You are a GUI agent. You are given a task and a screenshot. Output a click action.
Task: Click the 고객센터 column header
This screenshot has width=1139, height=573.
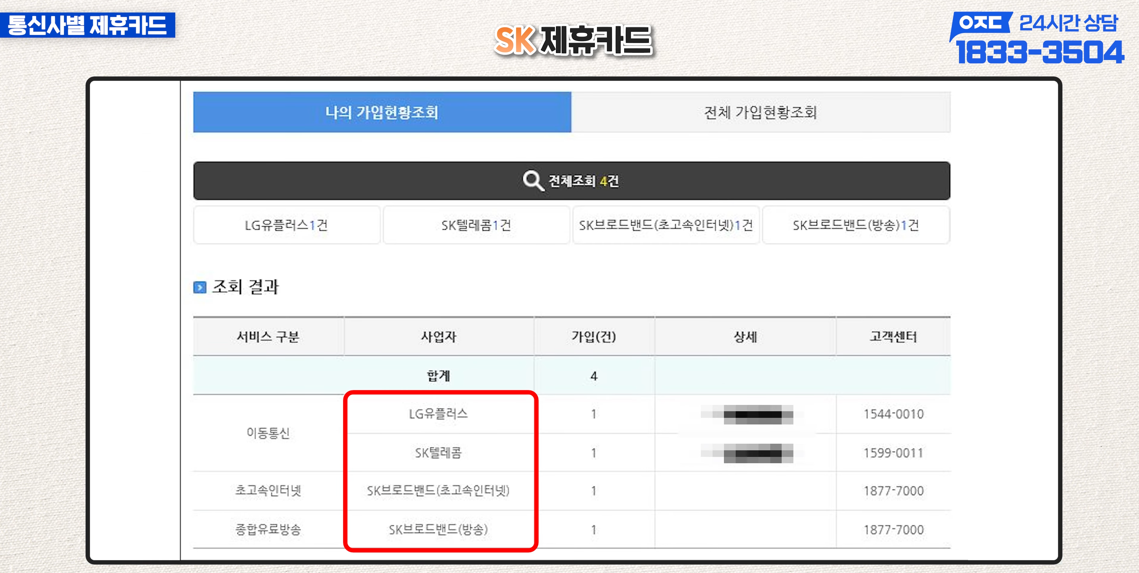click(893, 337)
